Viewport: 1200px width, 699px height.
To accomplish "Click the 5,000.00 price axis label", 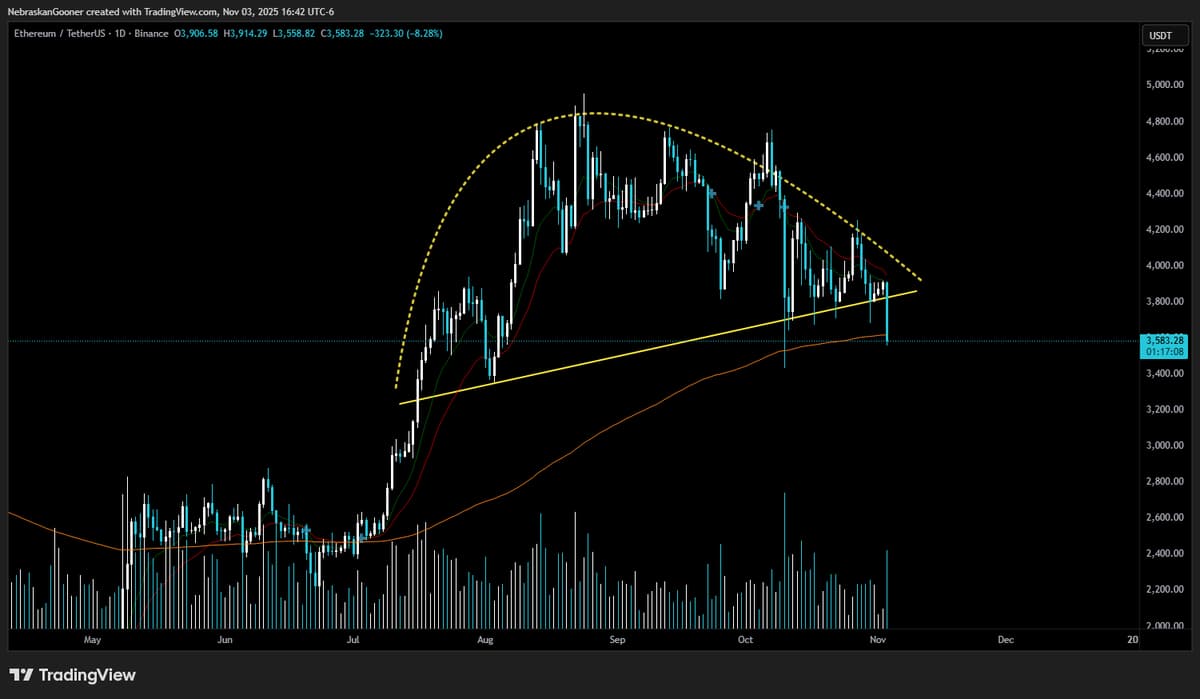I will pos(1165,85).
